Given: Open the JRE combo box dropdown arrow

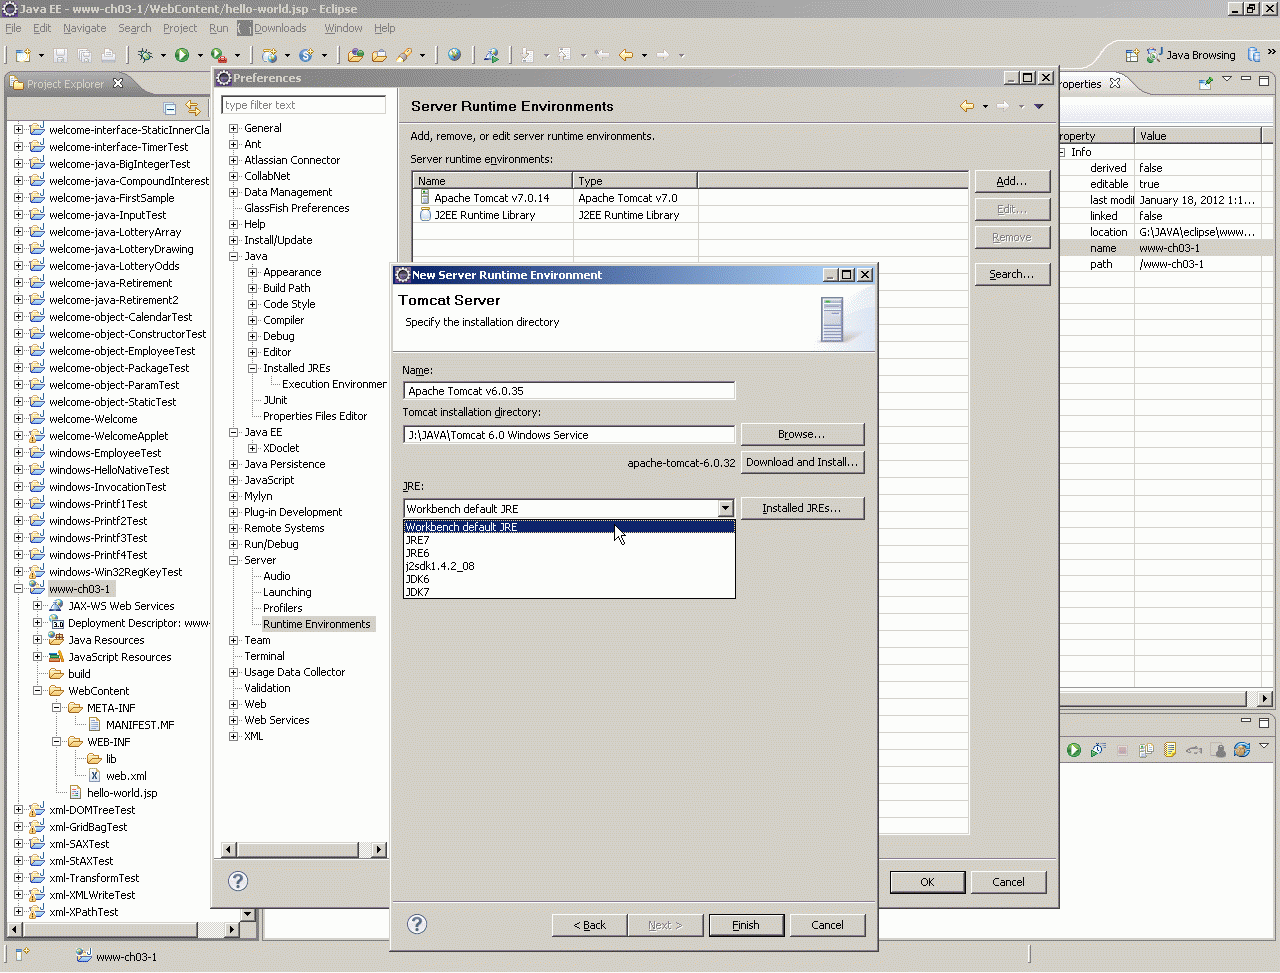Looking at the screenshot, I should [x=726, y=508].
